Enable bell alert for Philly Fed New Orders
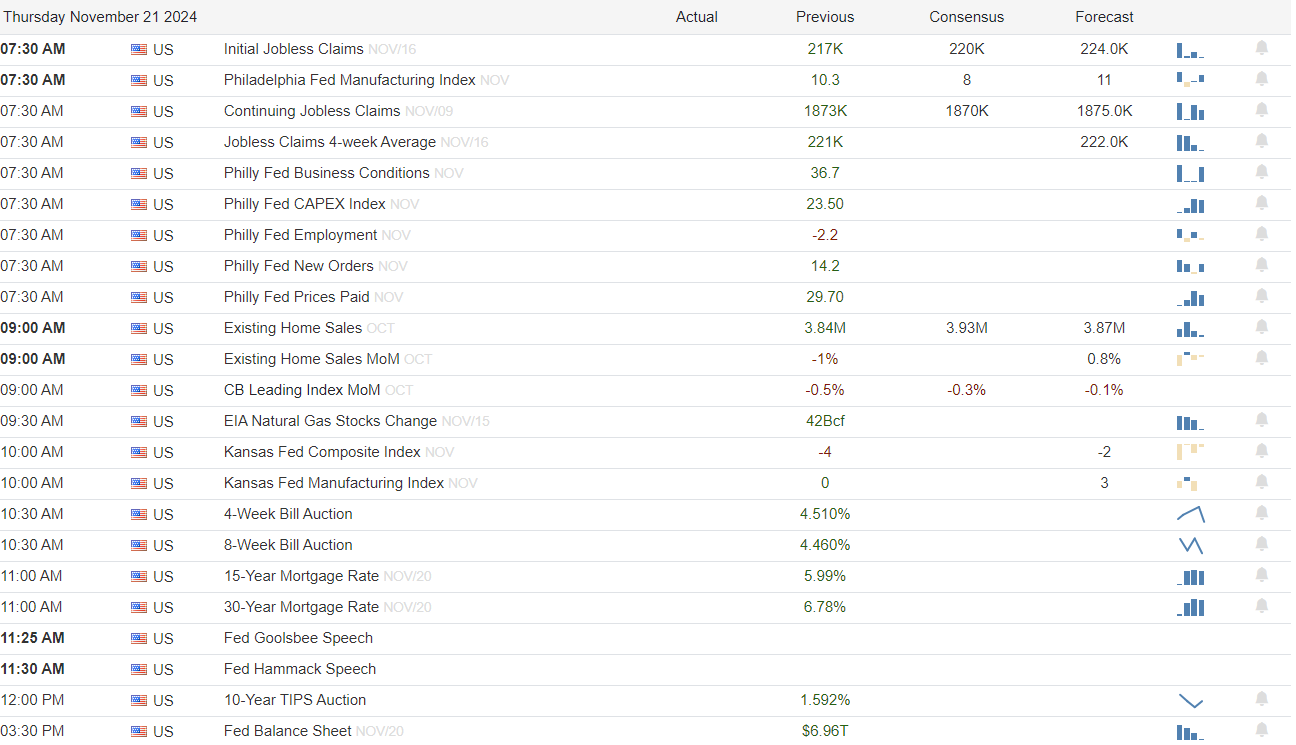This screenshot has width=1296, height=745. click(1262, 265)
